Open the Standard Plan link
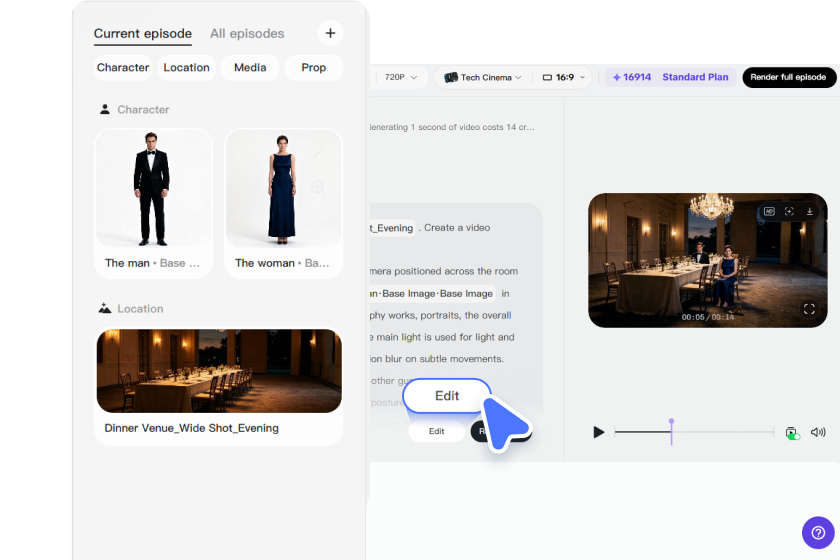Screen dimensions: 840x560 coord(695,77)
